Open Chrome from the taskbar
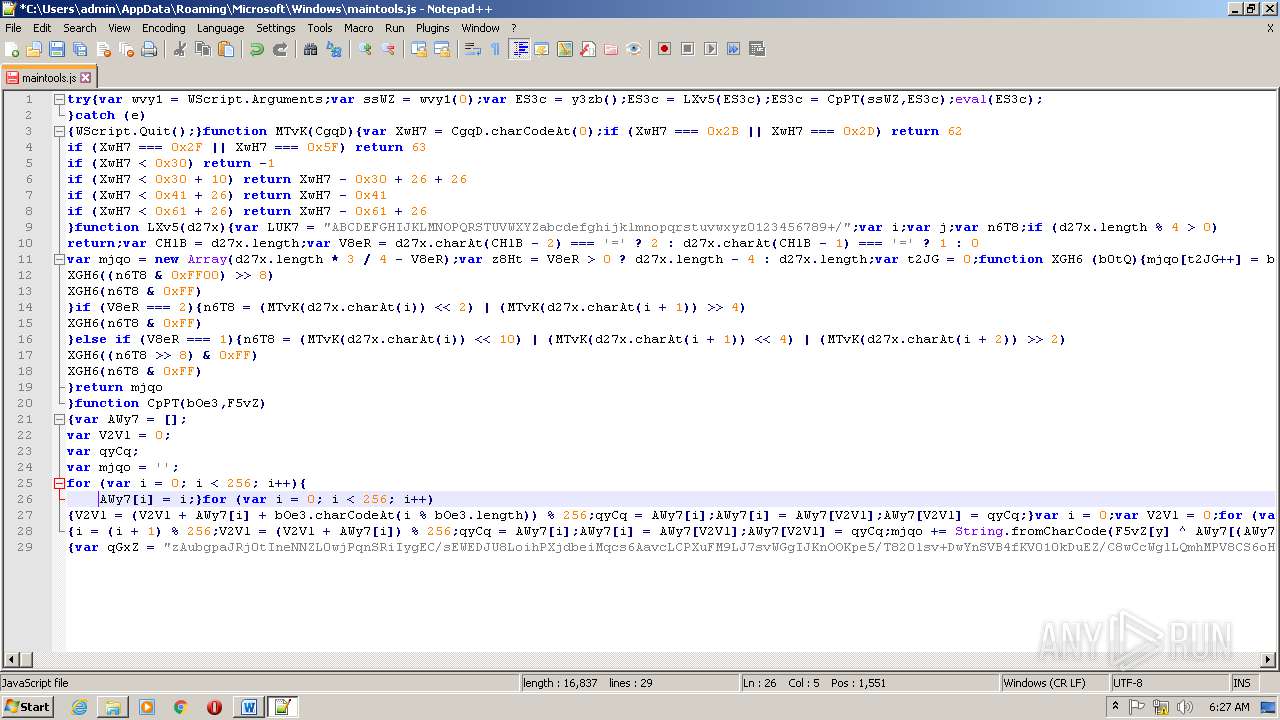1280x720 pixels. coord(180,707)
